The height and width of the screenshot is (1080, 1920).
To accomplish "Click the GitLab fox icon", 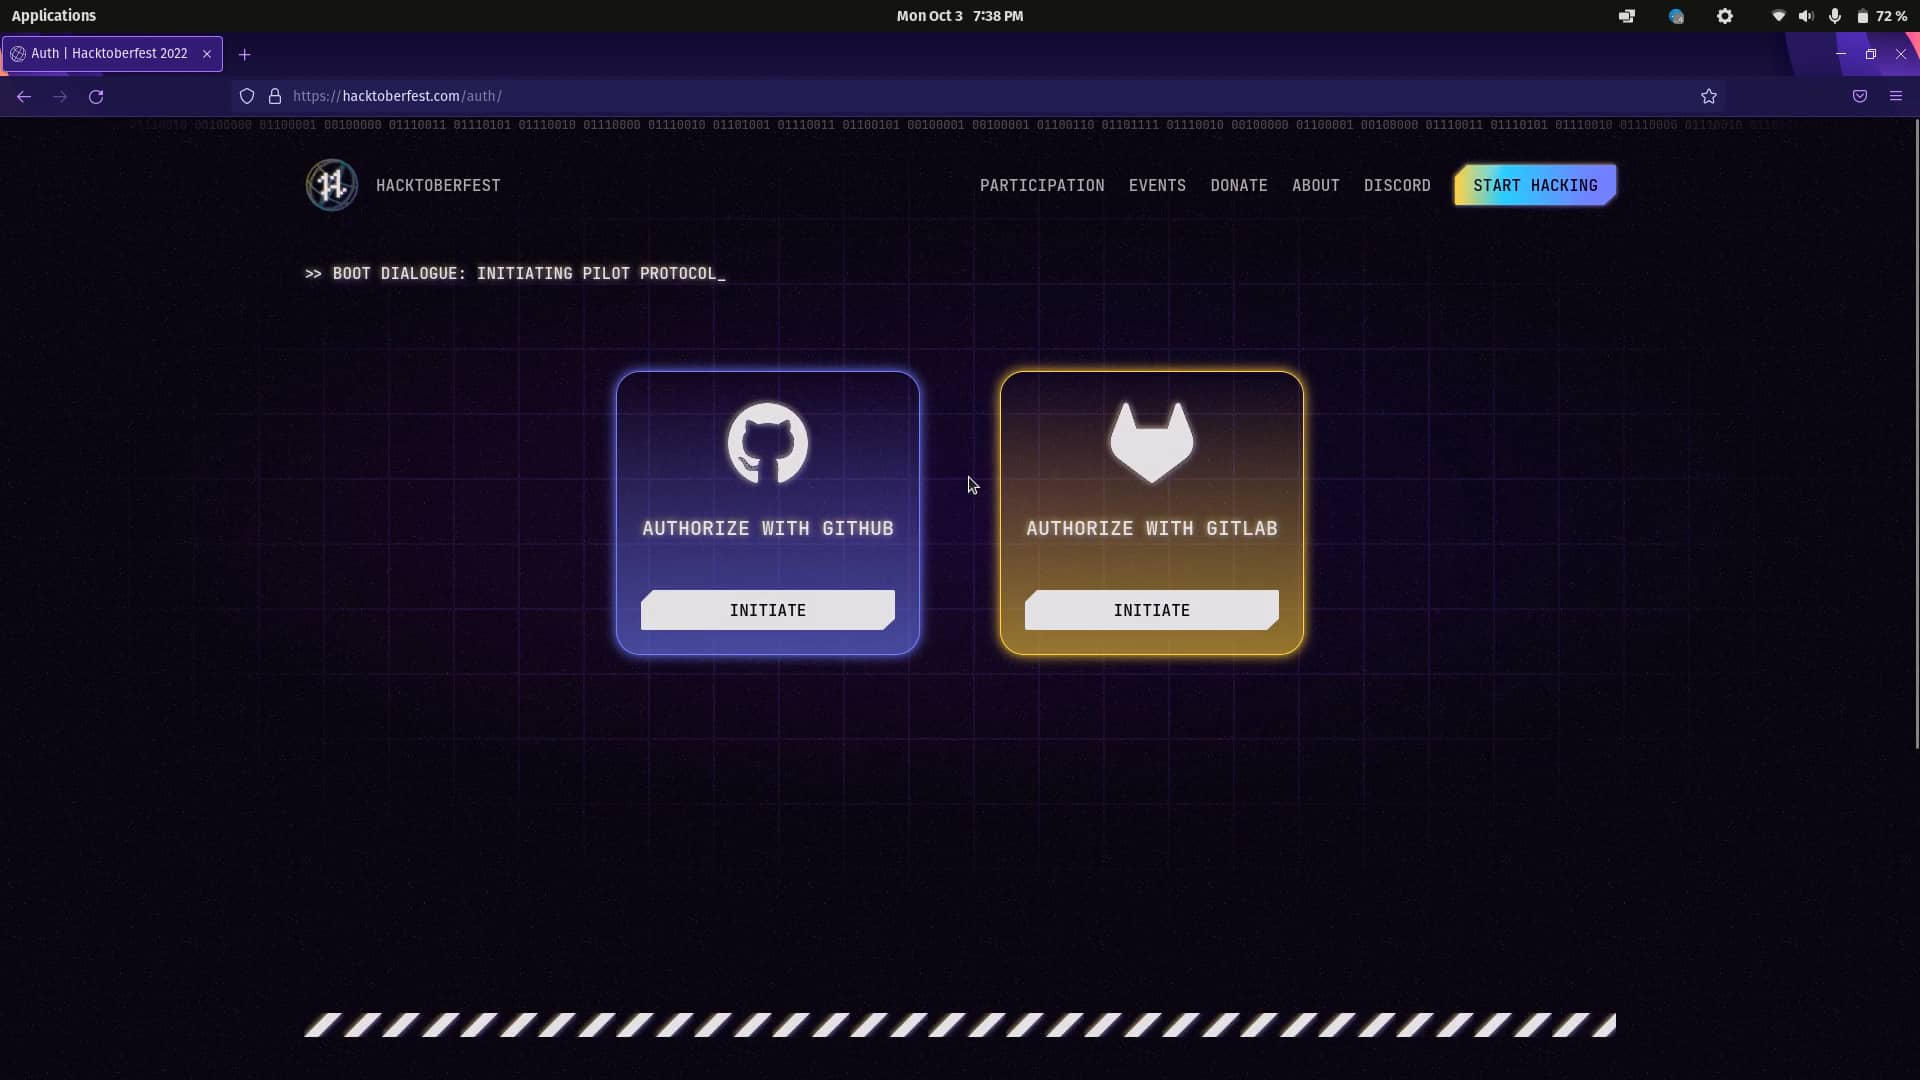I will [1151, 441].
